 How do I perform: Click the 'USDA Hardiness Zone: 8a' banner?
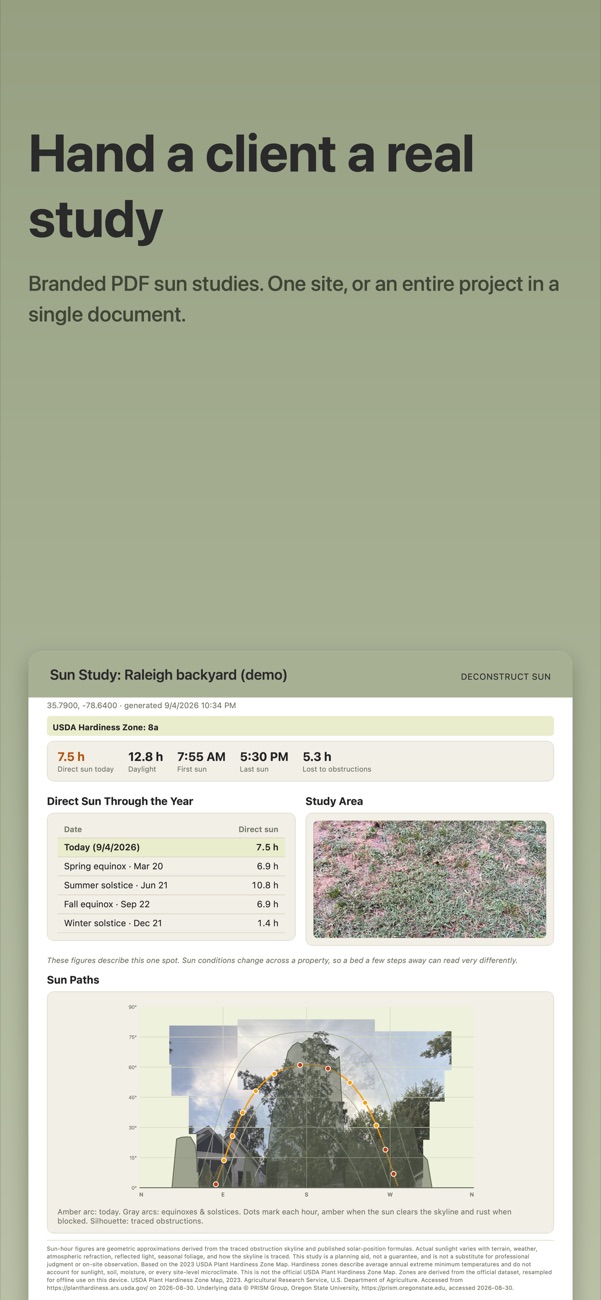300,727
